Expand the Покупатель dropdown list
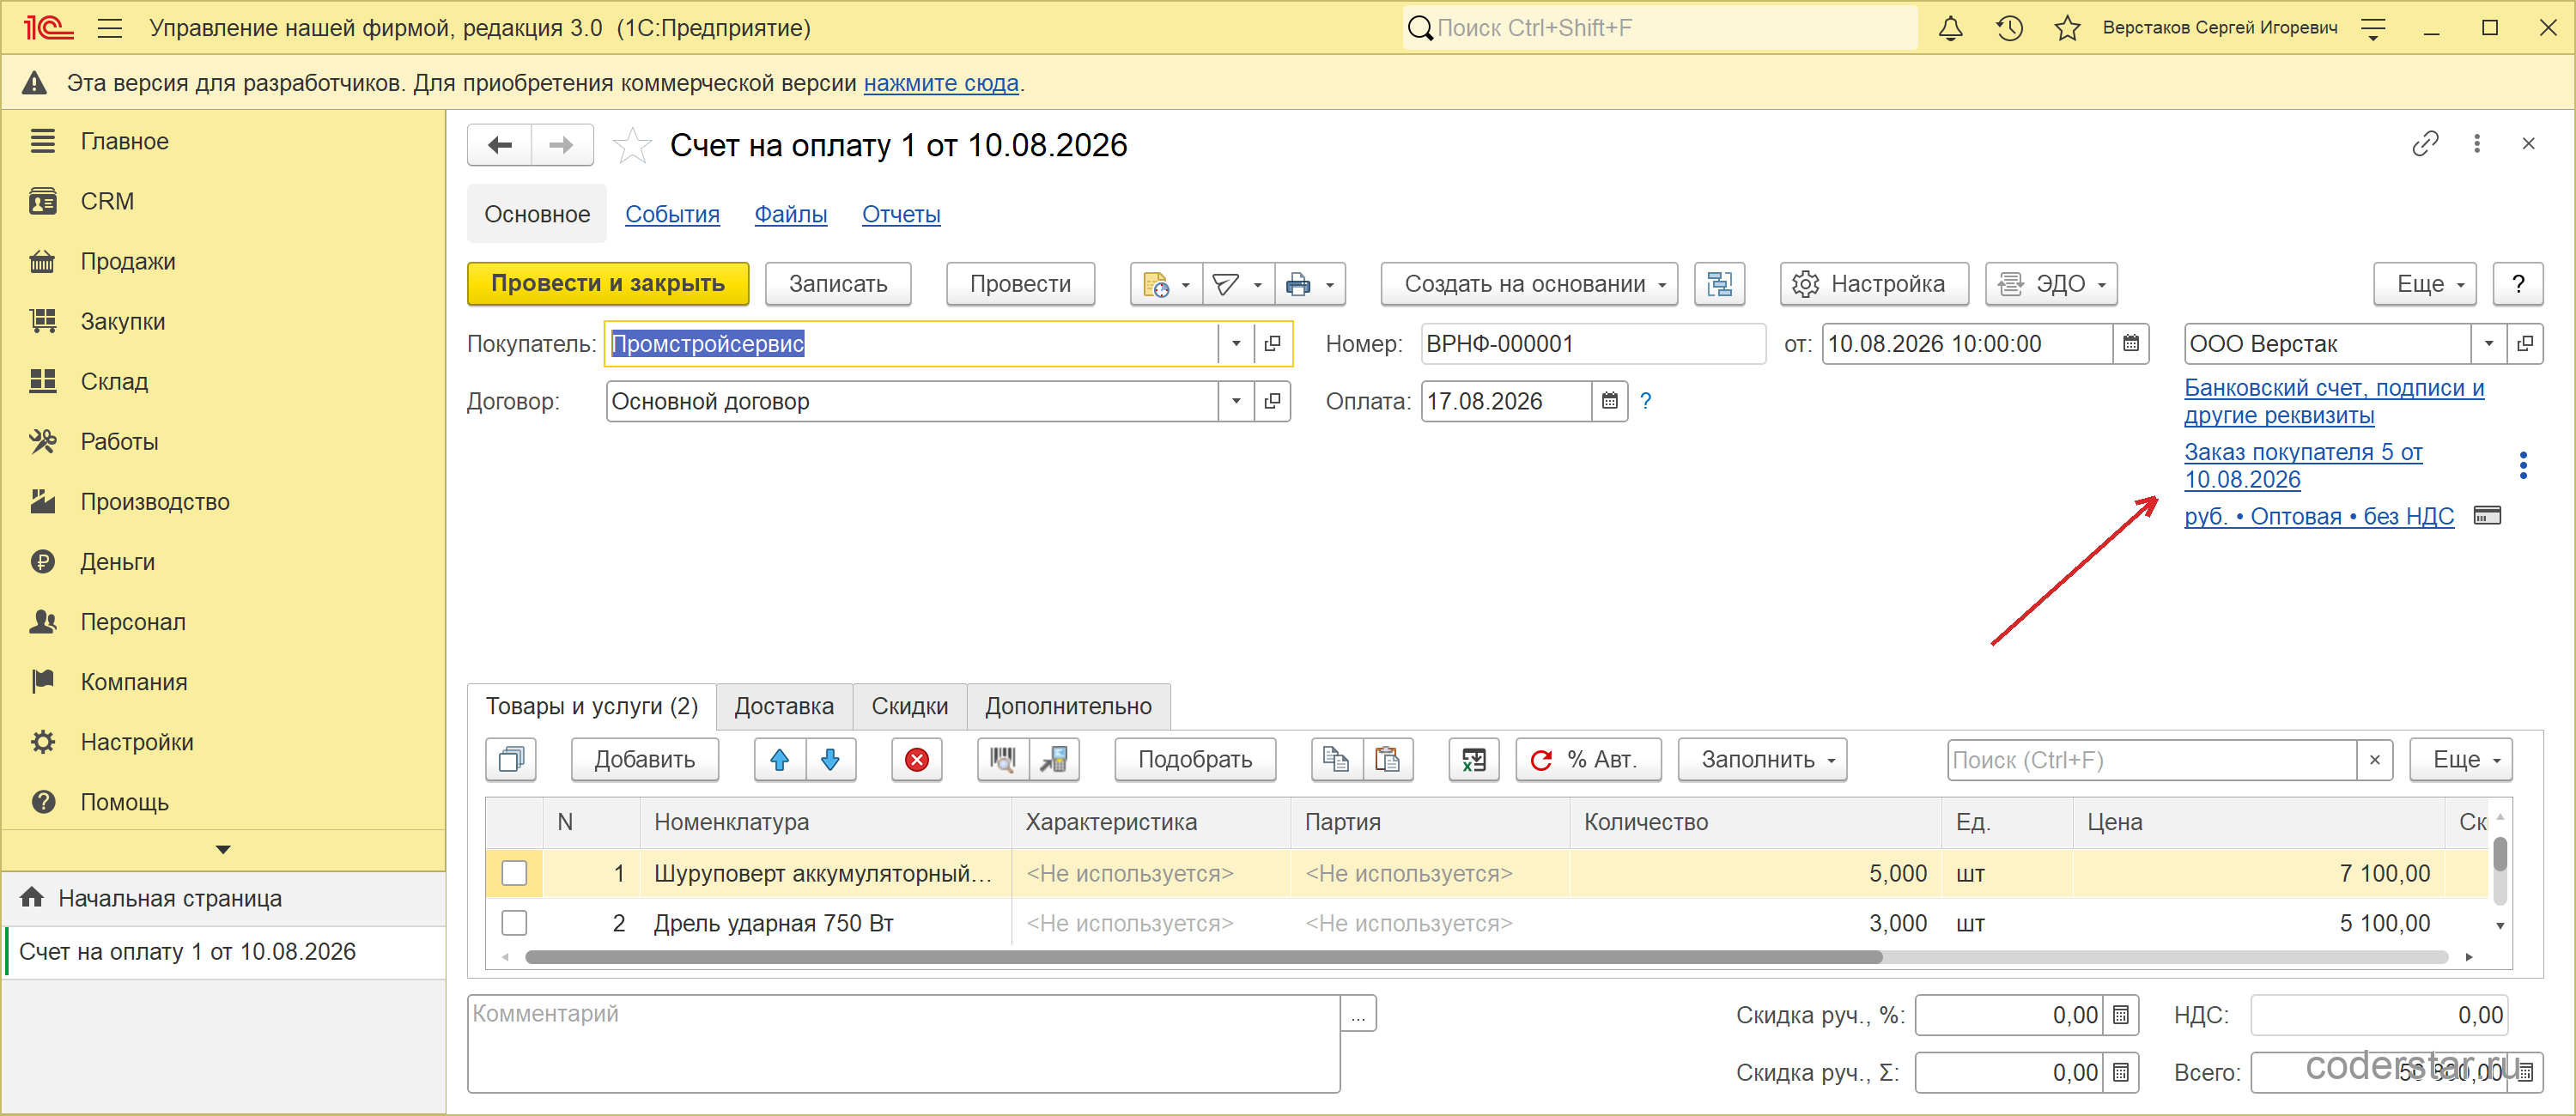The height and width of the screenshot is (1116, 2576). 1236,344
